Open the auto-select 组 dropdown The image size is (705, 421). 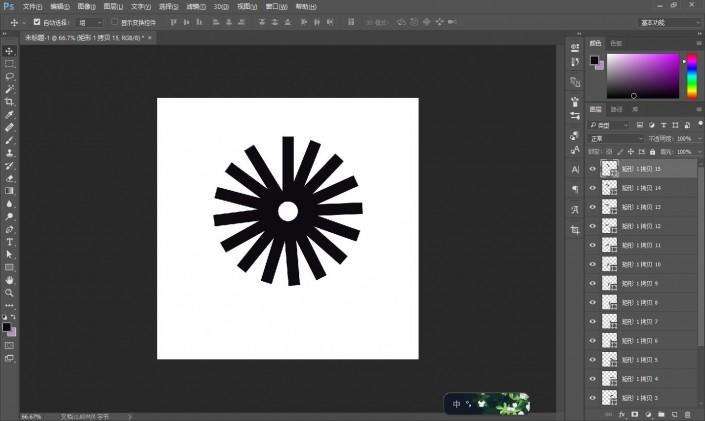[90, 22]
